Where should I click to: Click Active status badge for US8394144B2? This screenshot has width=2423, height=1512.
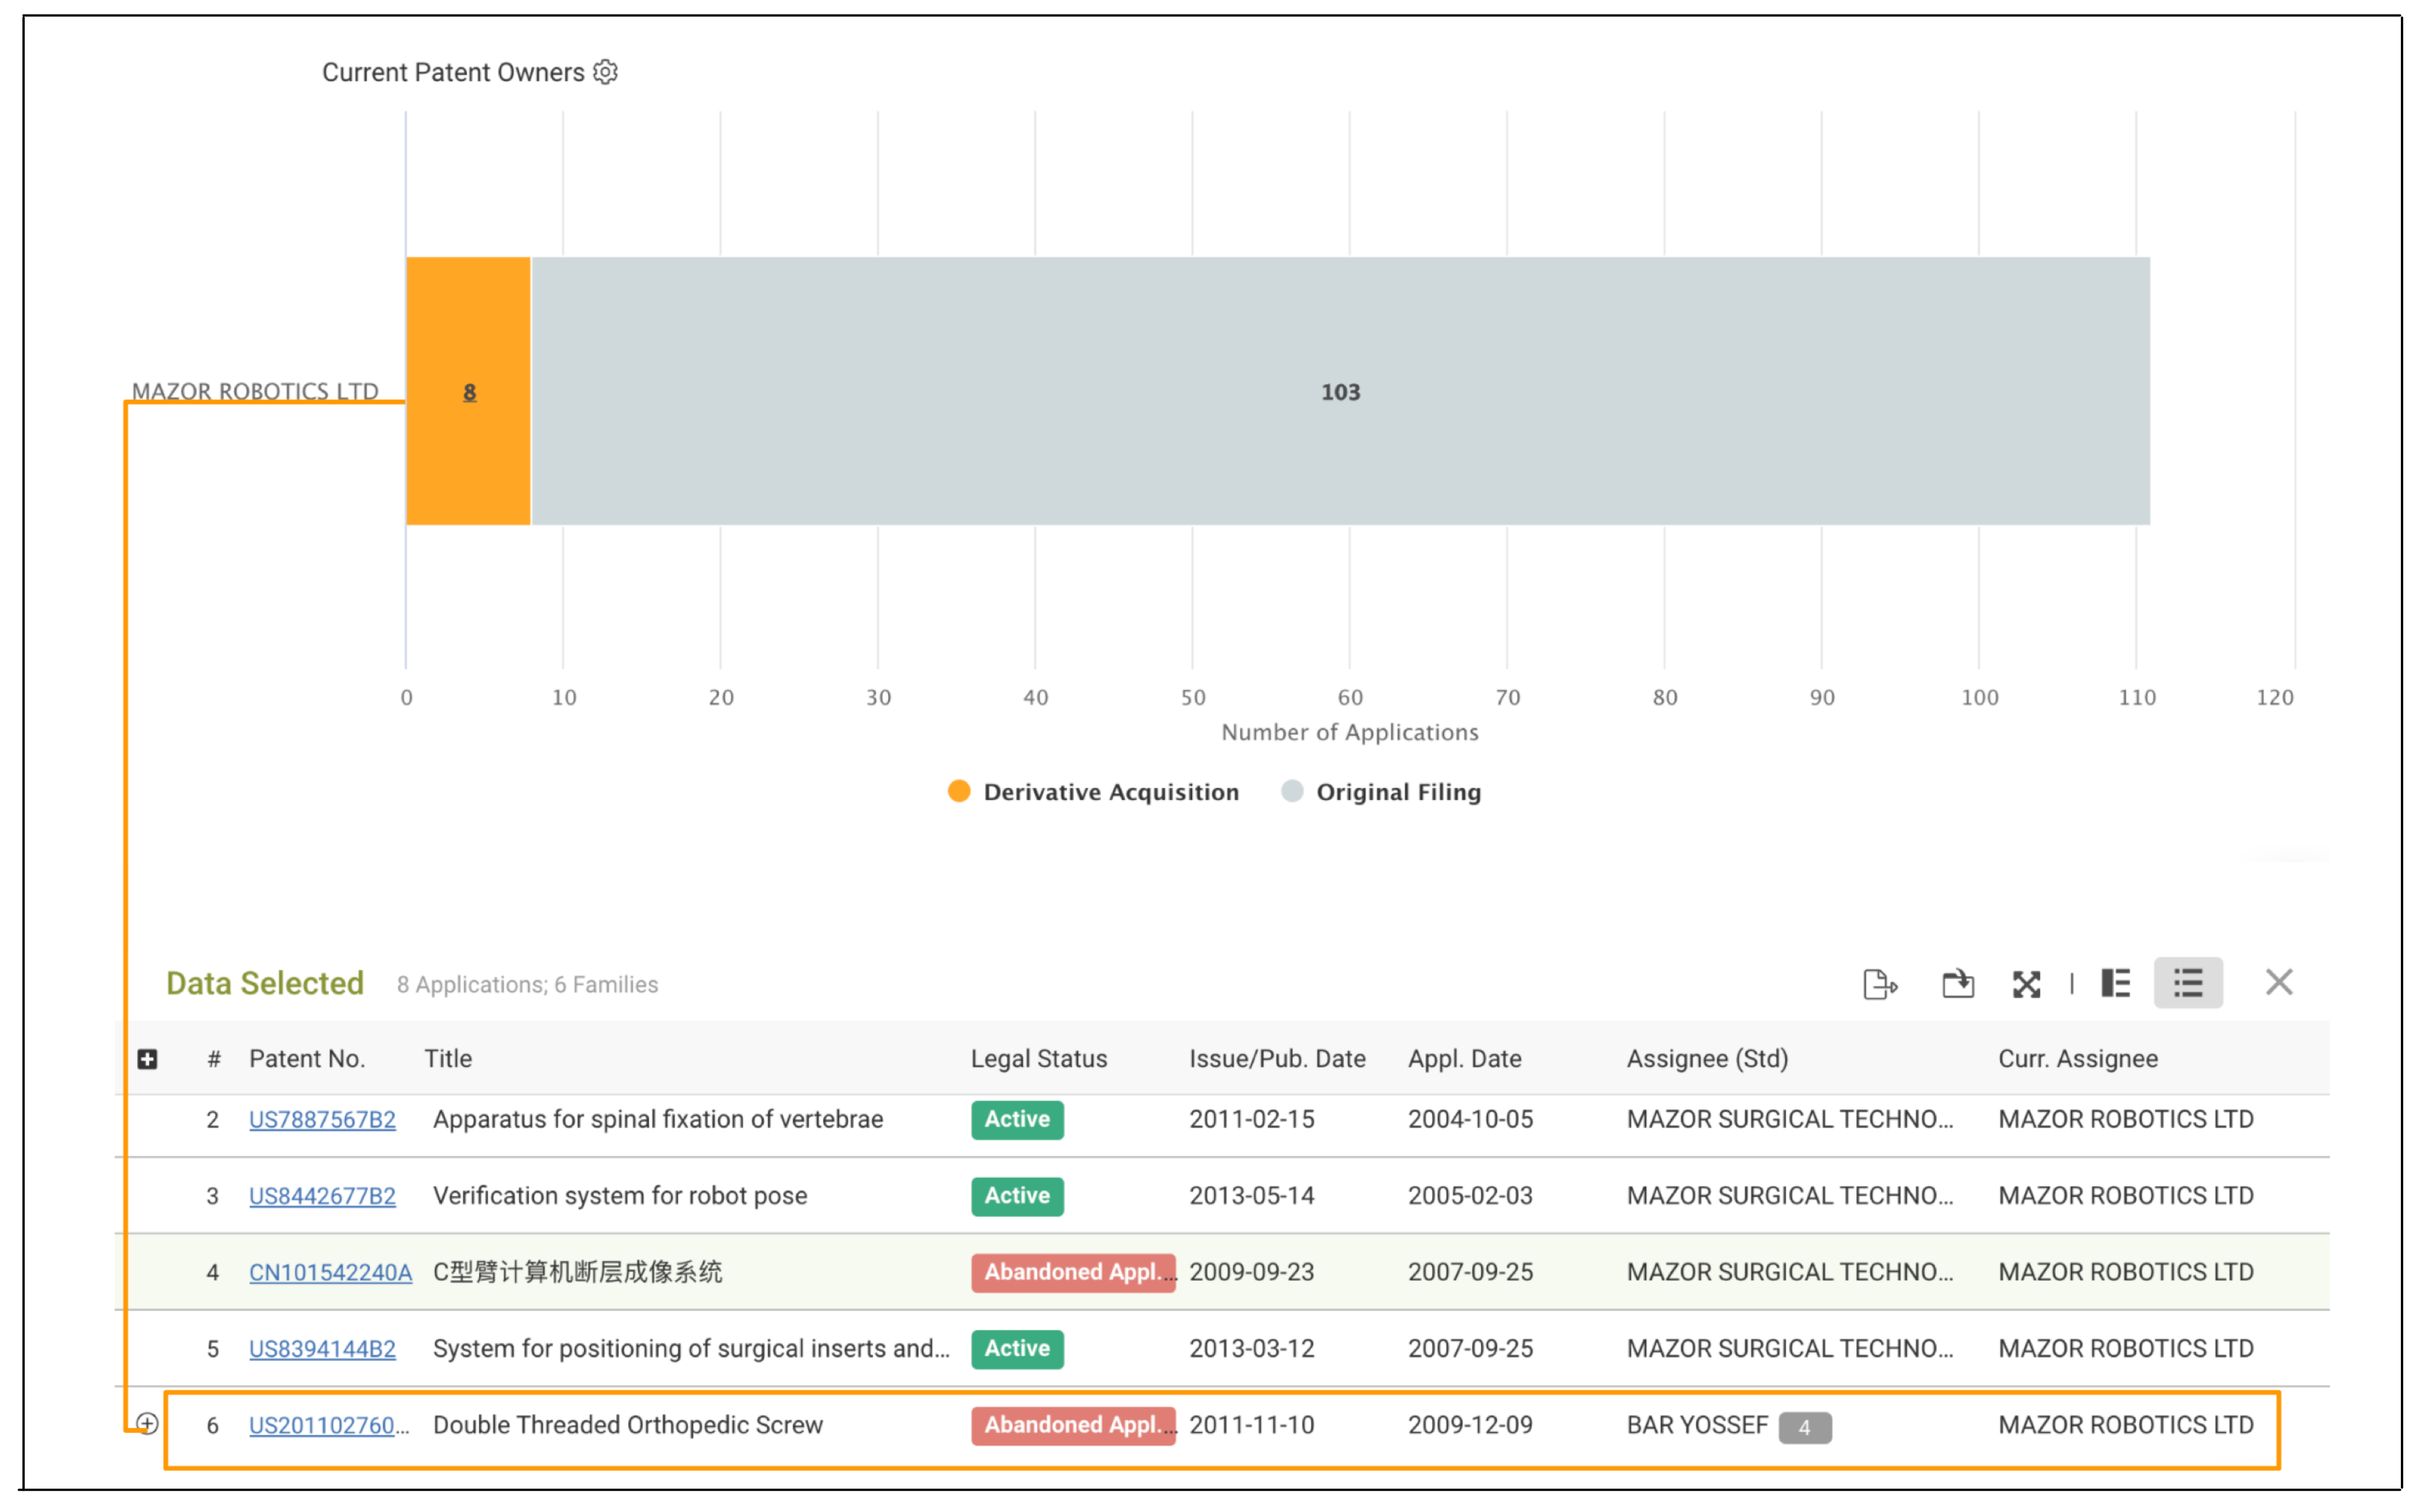1017,1349
